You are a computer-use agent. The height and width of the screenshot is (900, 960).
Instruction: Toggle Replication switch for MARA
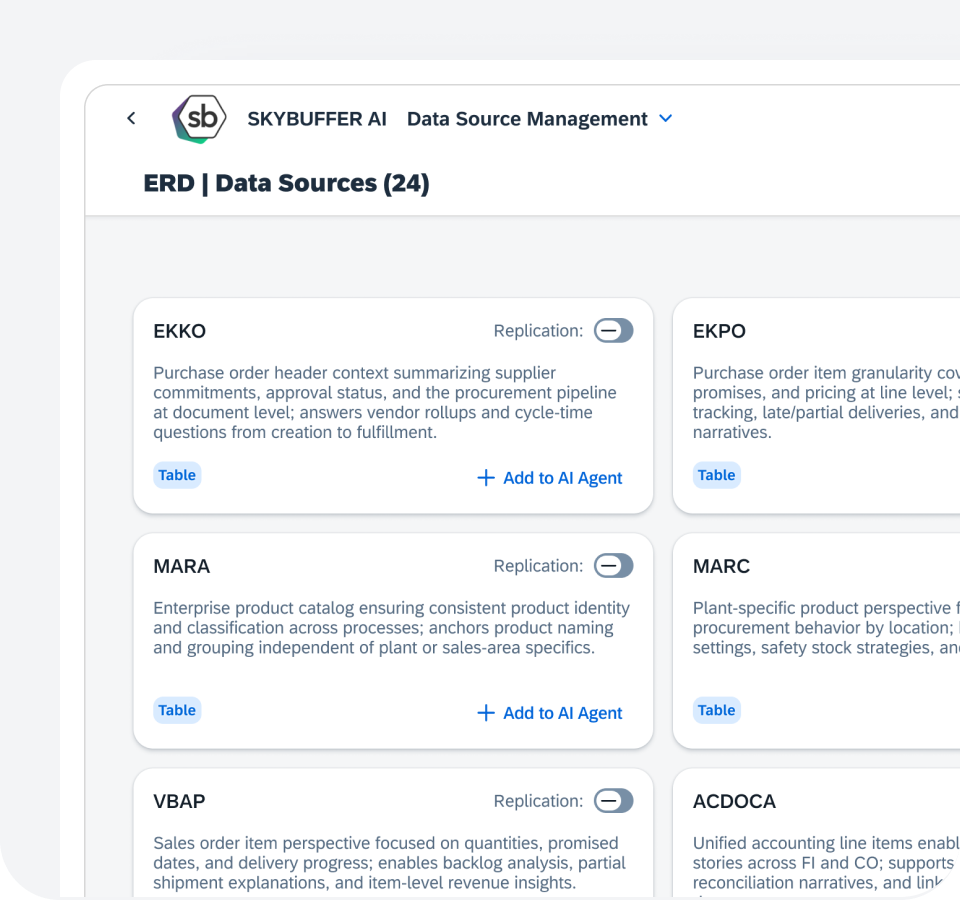(x=613, y=566)
